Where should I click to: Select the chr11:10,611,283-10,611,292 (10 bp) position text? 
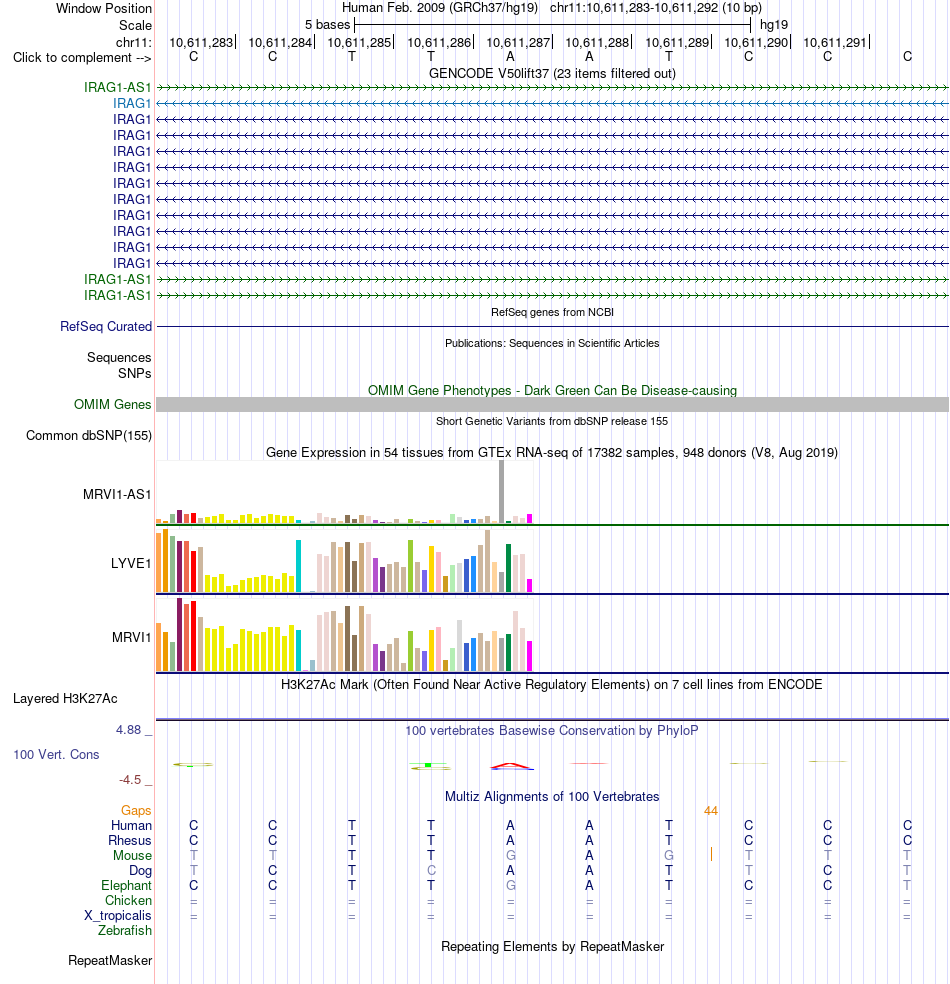(656, 8)
